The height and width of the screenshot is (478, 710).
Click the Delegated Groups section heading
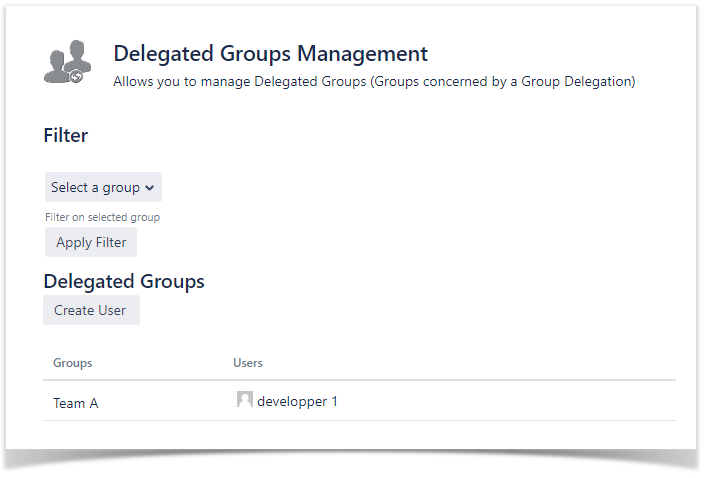click(124, 281)
